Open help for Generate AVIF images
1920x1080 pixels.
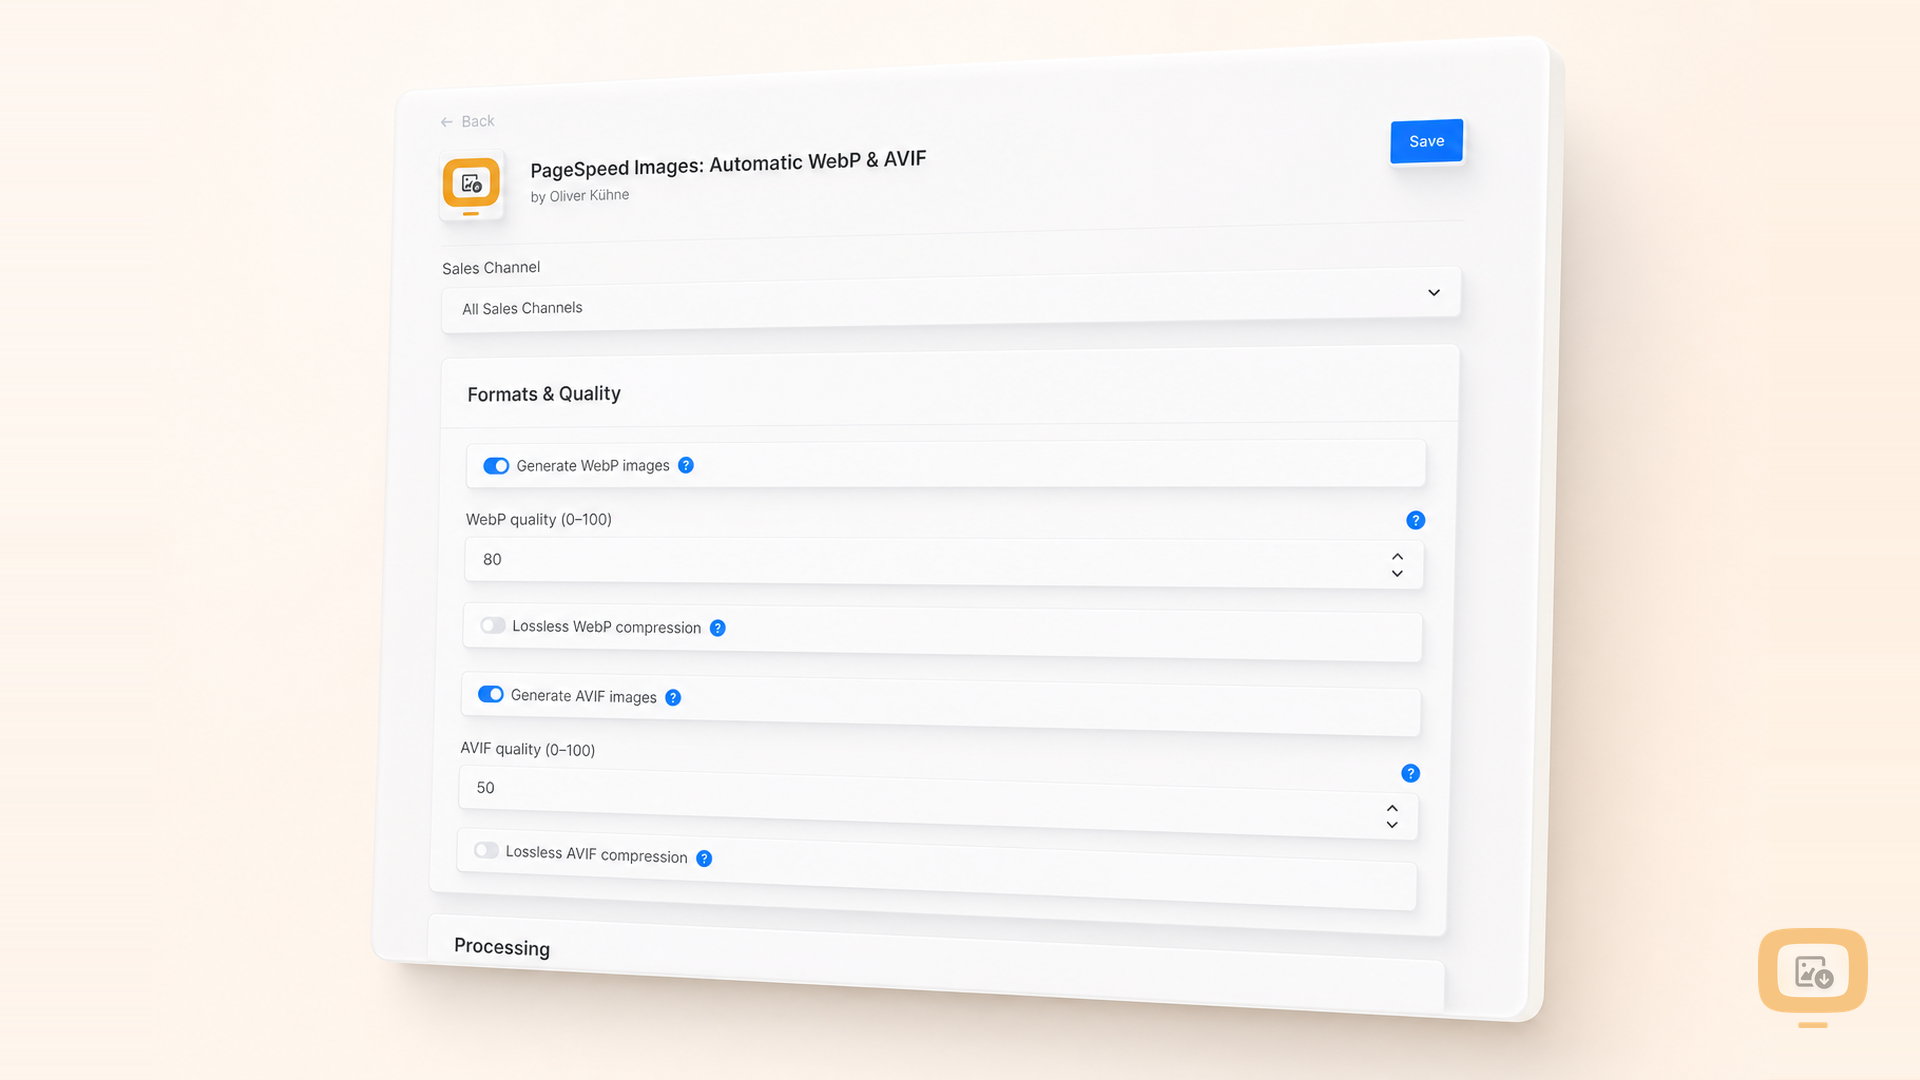pyautogui.click(x=673, y=698)
